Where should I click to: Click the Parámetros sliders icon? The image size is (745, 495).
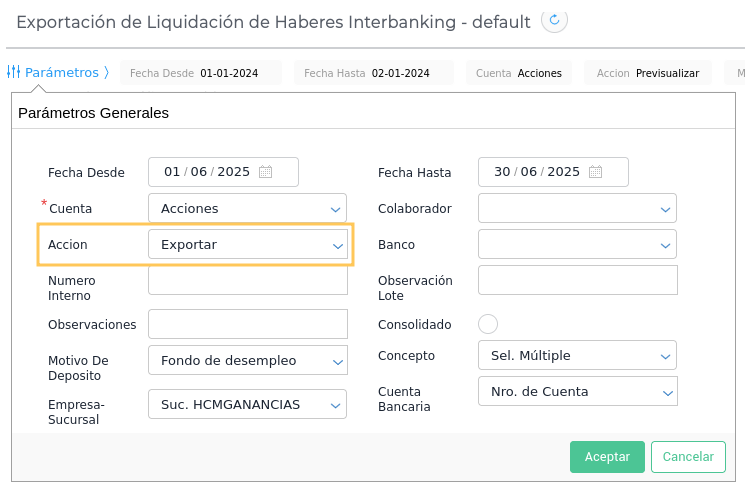tap(14, 72)
